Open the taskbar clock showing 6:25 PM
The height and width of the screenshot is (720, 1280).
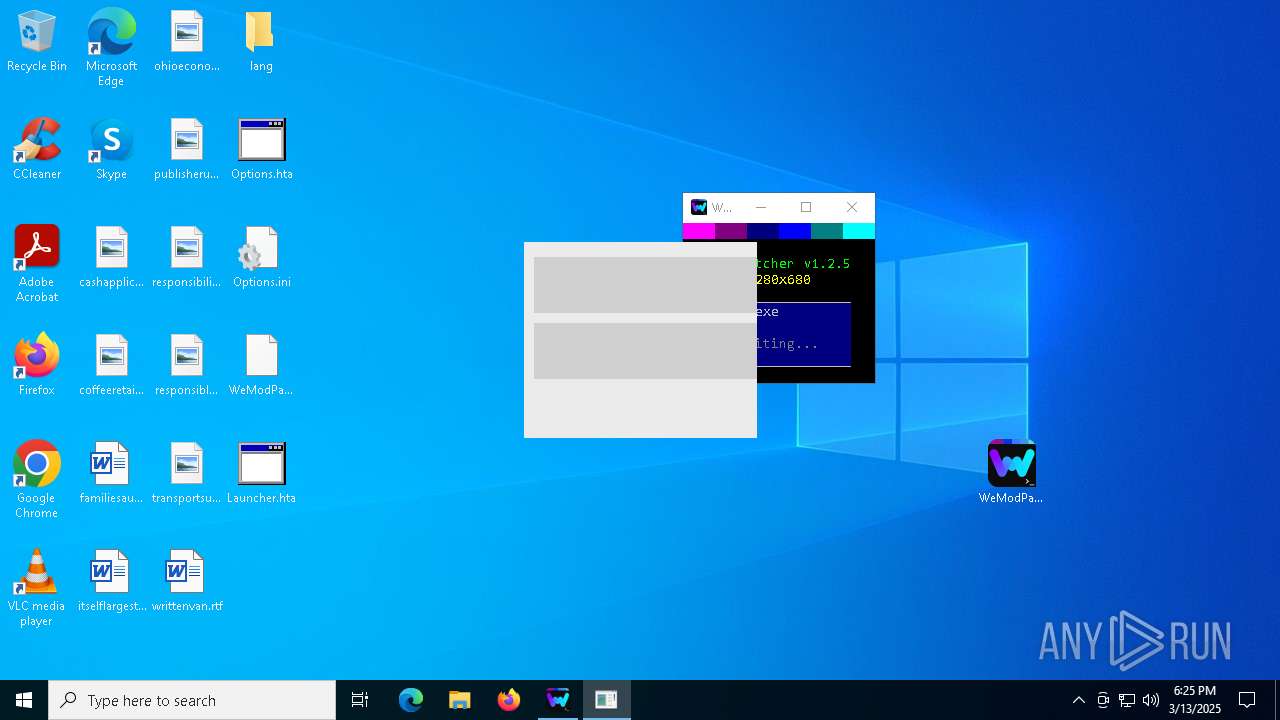coord(1195,700)
